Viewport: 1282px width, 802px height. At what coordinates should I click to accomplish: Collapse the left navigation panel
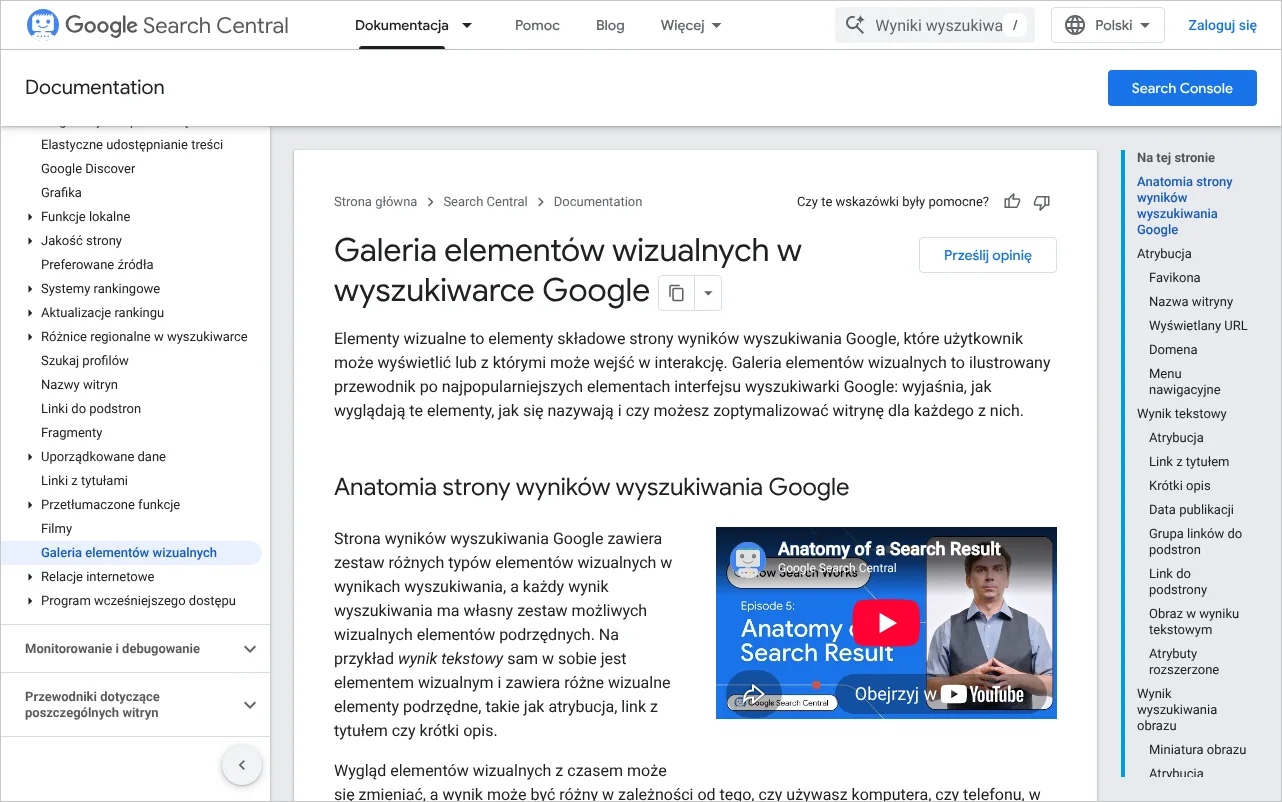(x=242, y=766)
